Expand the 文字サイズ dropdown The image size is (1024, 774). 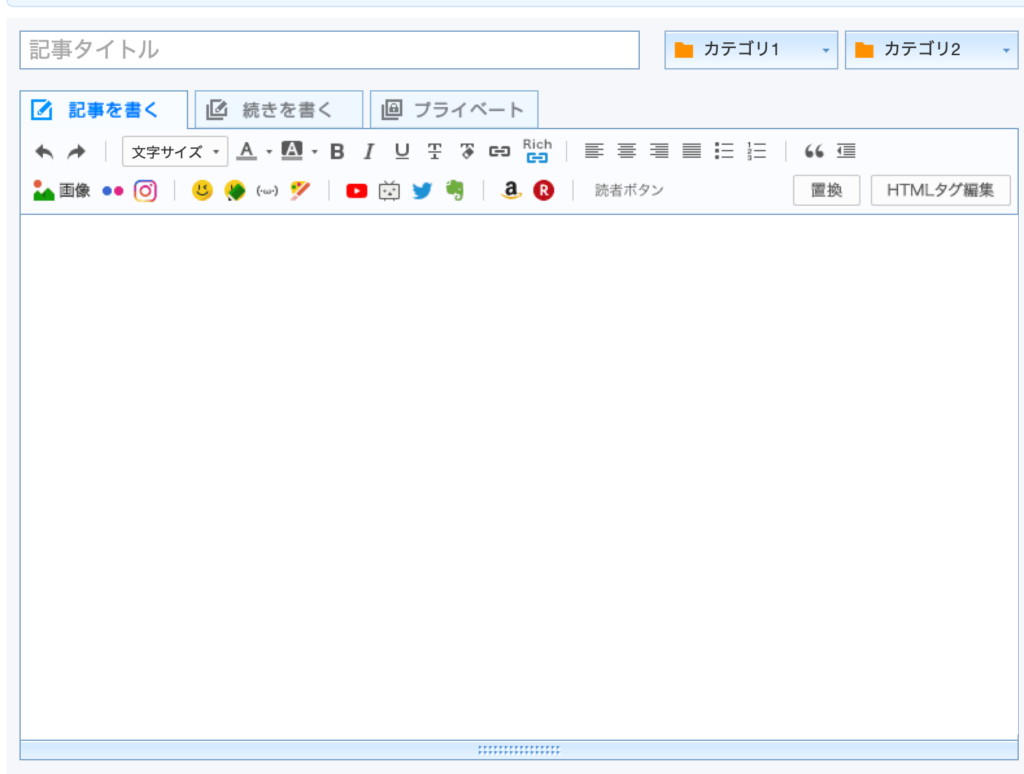[175, 152]
